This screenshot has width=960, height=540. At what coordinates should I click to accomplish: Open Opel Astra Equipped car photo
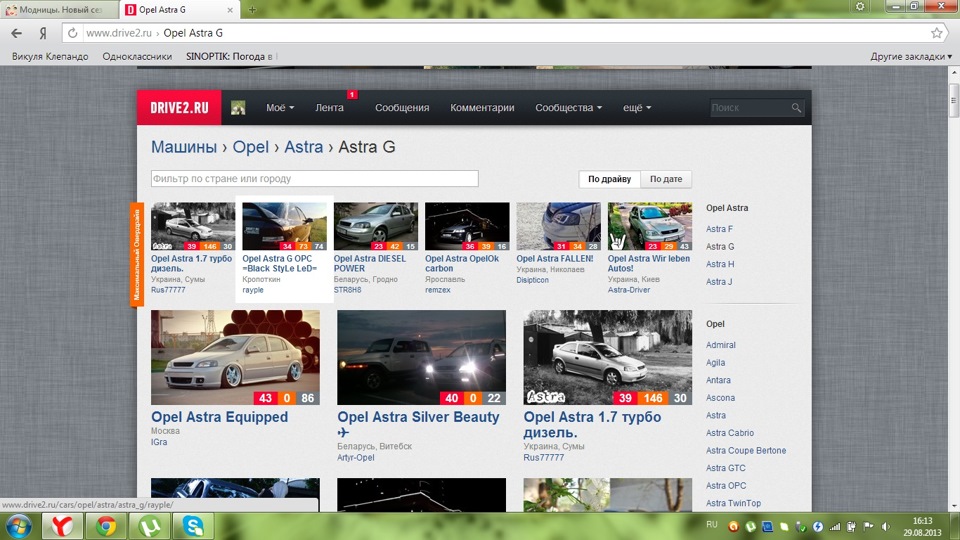click(235, 358)
